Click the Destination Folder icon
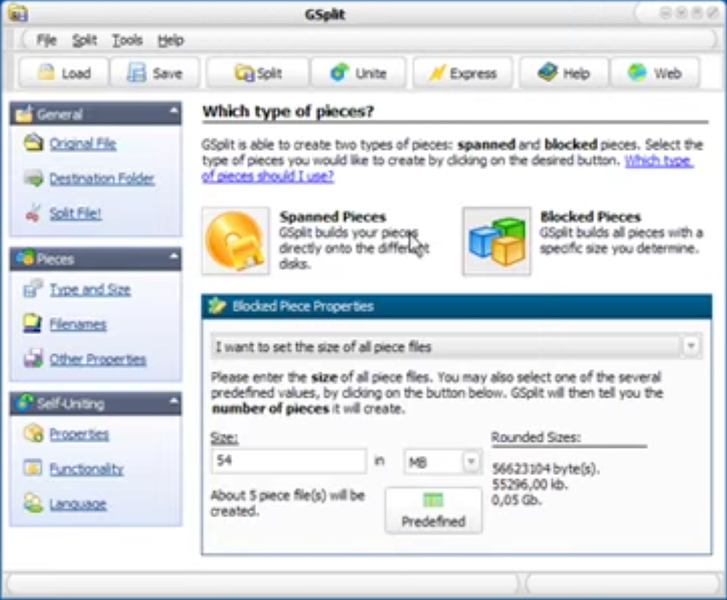The image size is (727, 600). tap(33, 178)
